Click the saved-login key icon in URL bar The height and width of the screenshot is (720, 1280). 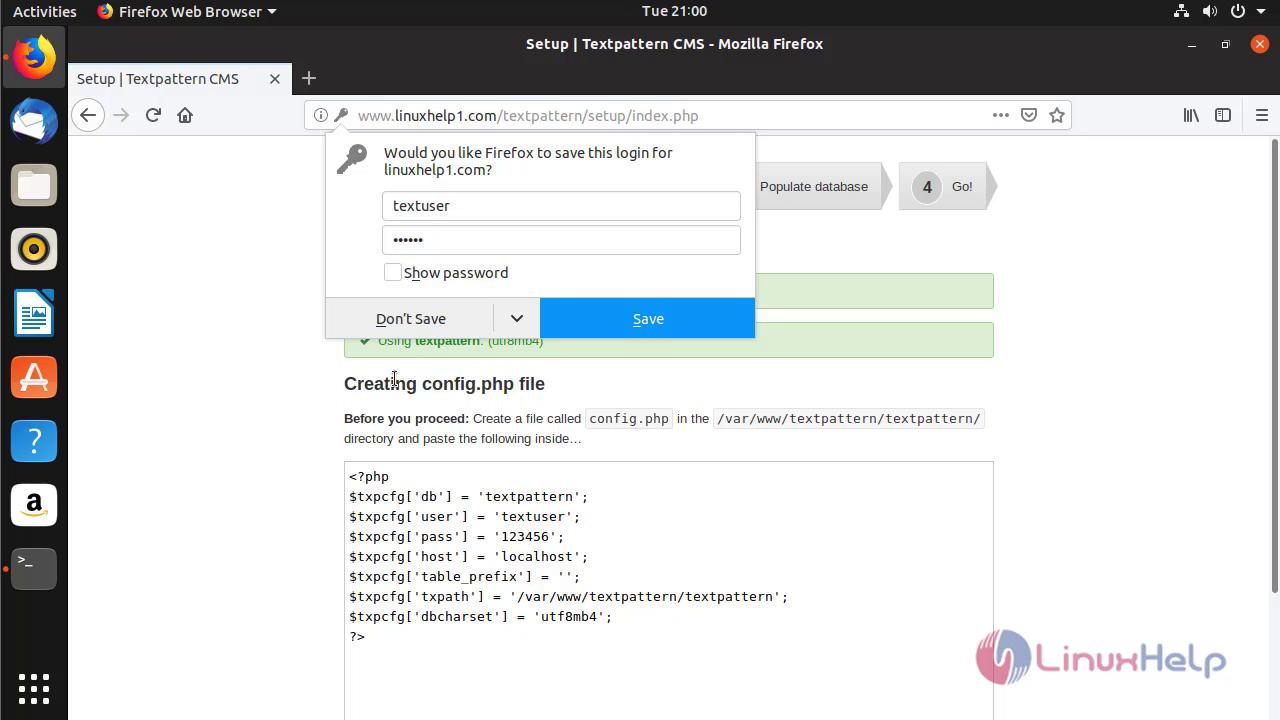[341, 115]
